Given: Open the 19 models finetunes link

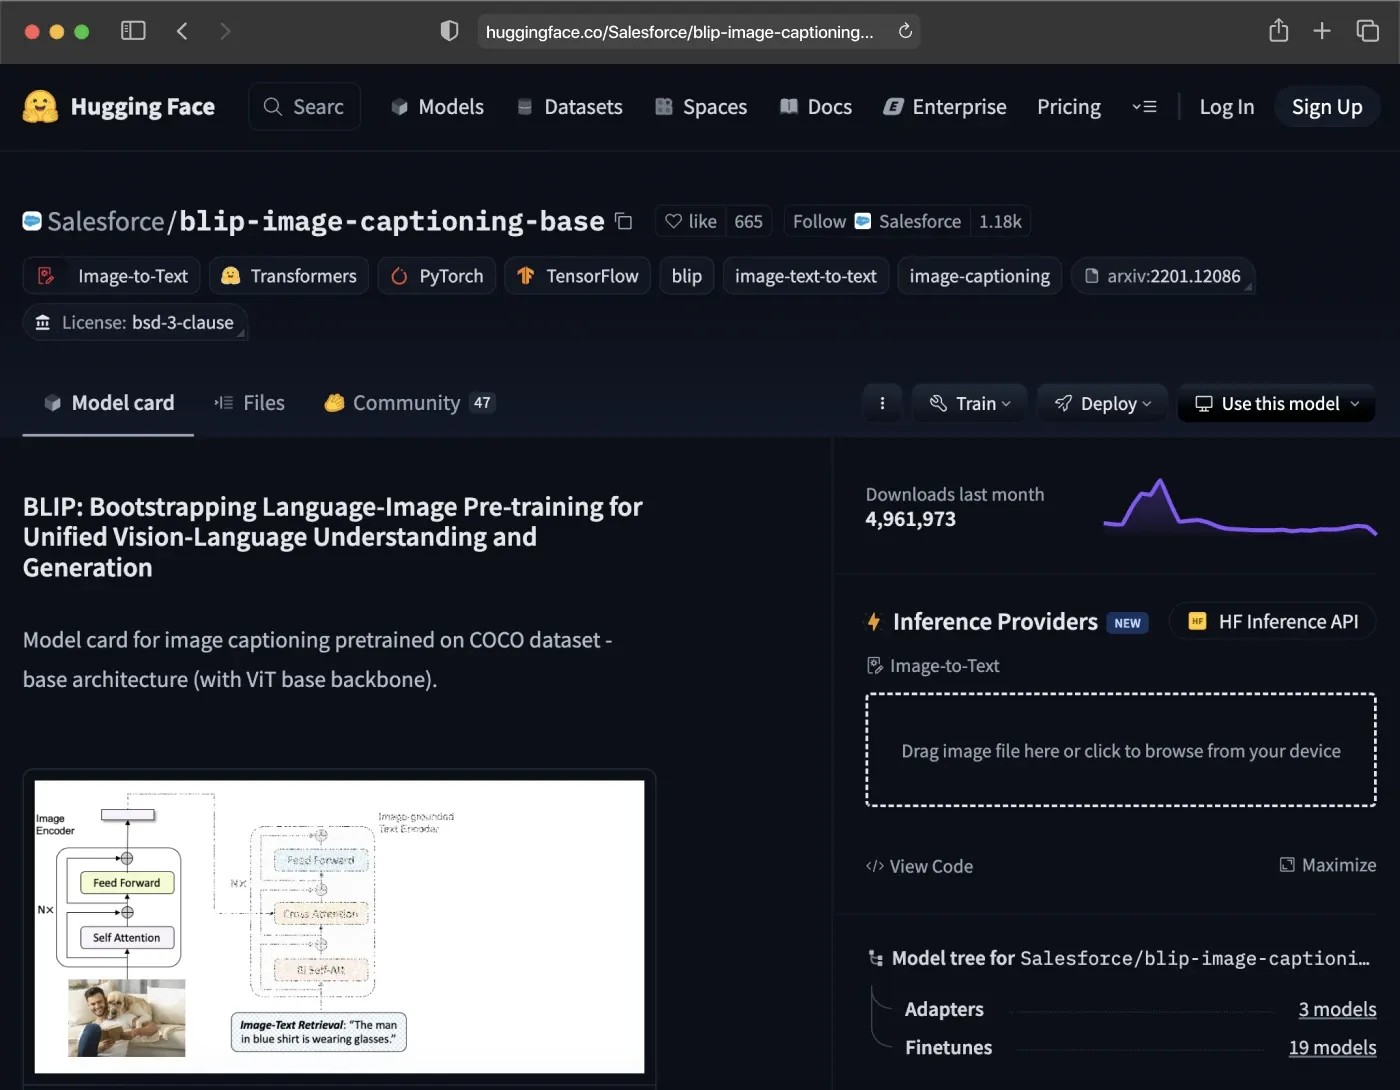Looking at the screenshot, I should click(x=1332, y=1047).
